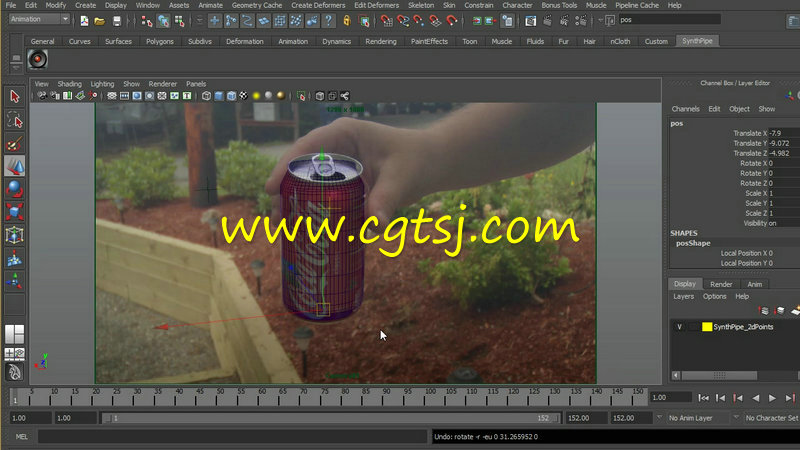
Task: Select the Universal Manipulator tool
Action: (x=14, y=235)
